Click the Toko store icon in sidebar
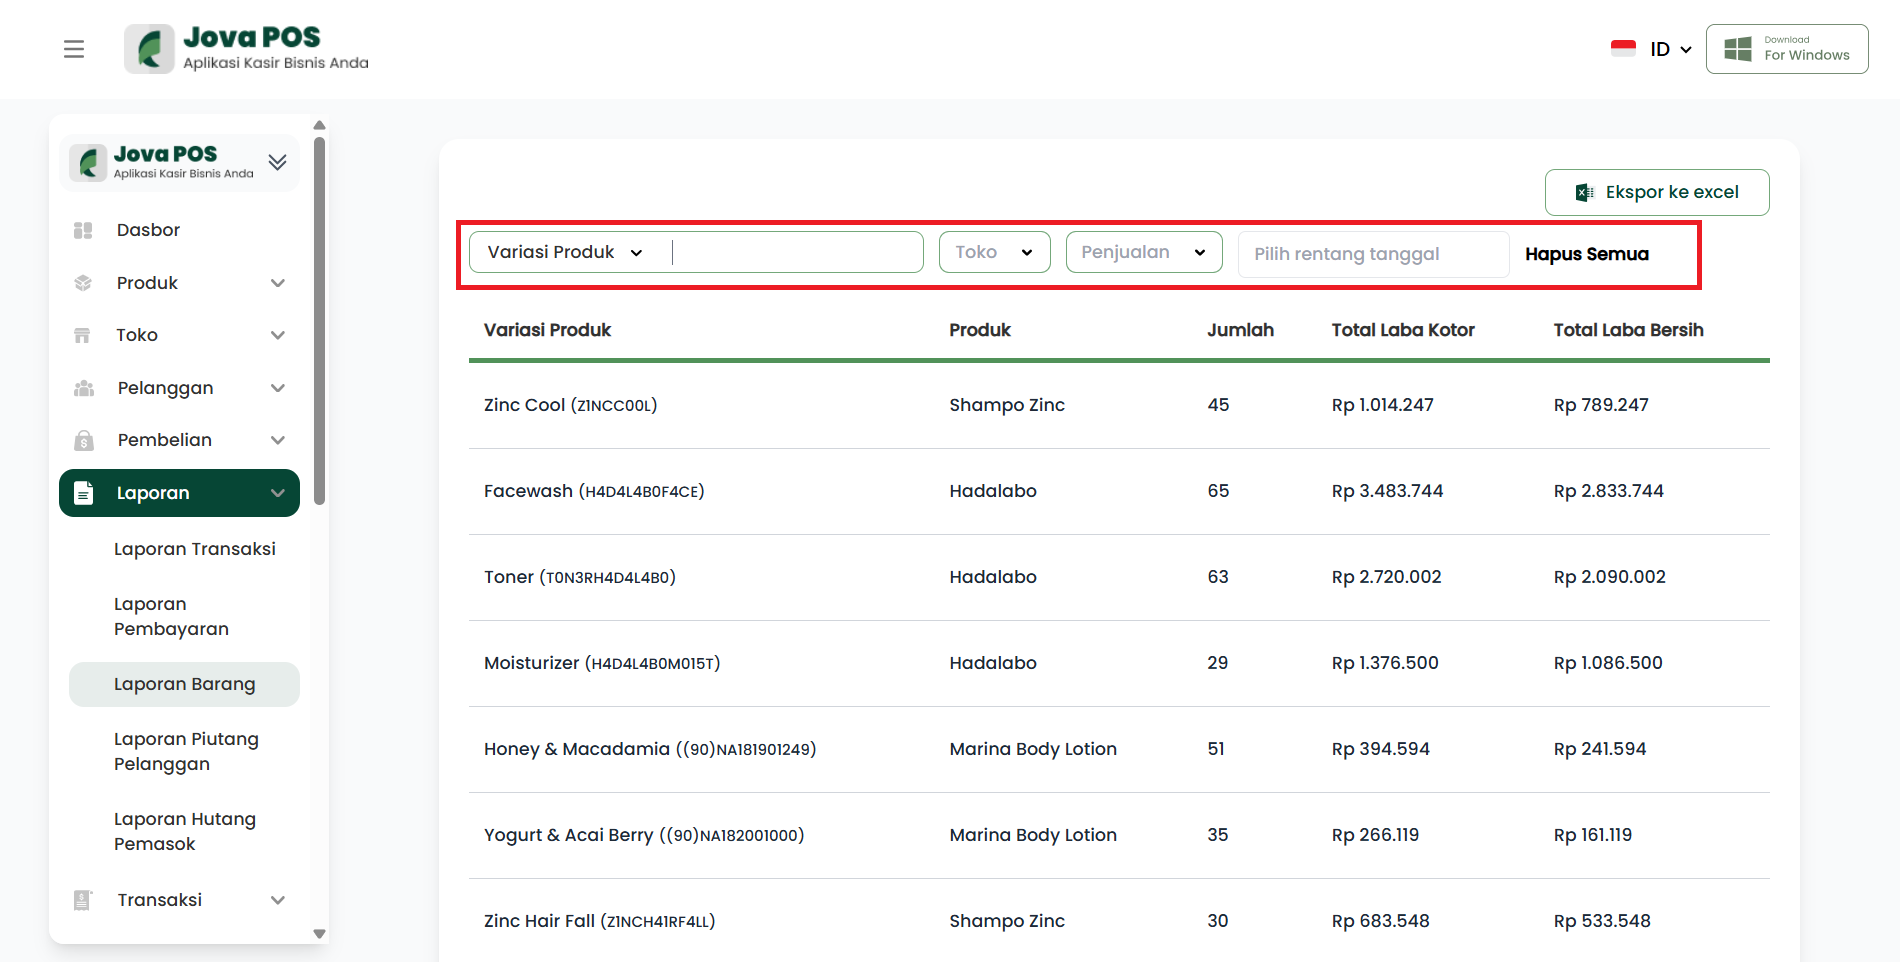Image resolution: width=1900 pixels, height=962 pixels. (x=83, y=335)
